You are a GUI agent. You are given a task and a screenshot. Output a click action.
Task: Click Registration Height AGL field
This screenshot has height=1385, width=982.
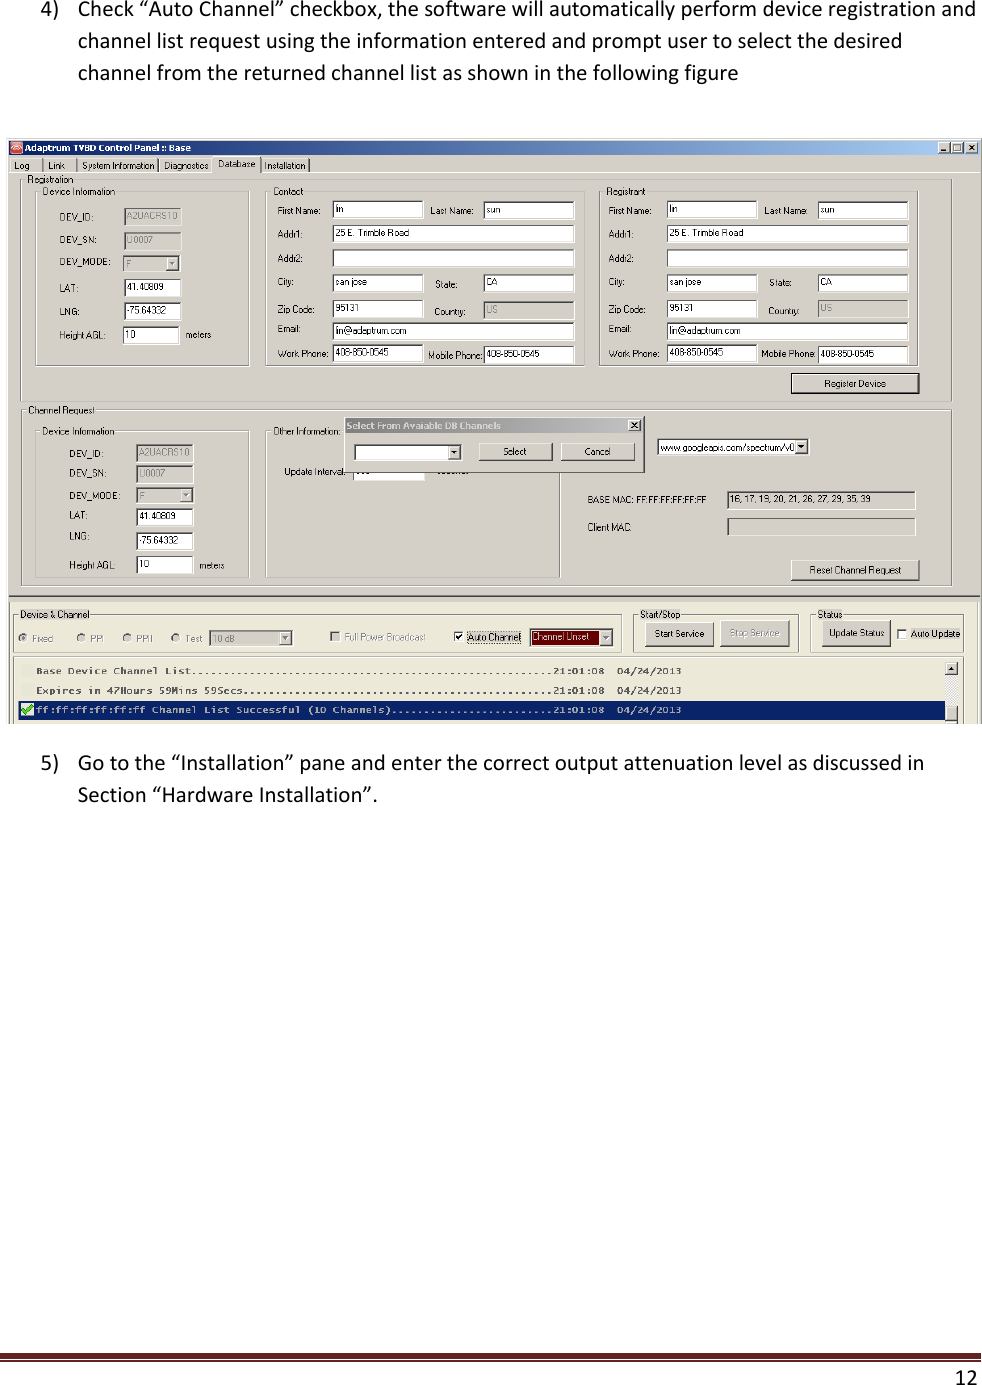coord(151,335)
